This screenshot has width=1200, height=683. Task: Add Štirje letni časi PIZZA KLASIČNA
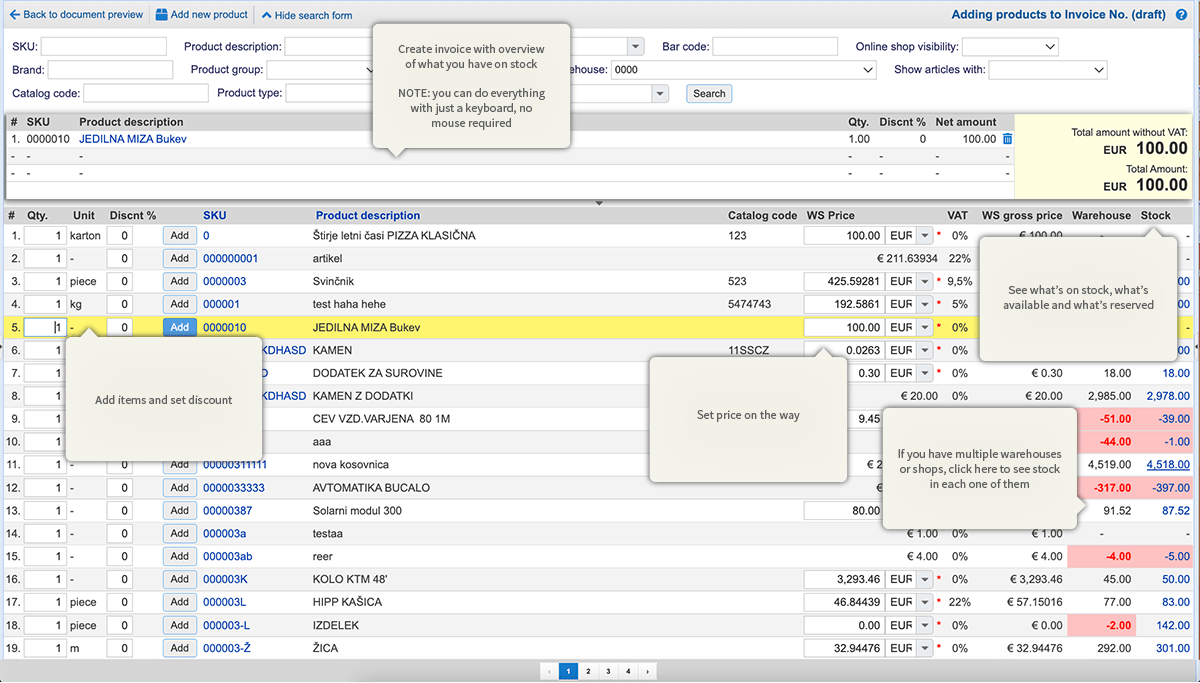180,235
